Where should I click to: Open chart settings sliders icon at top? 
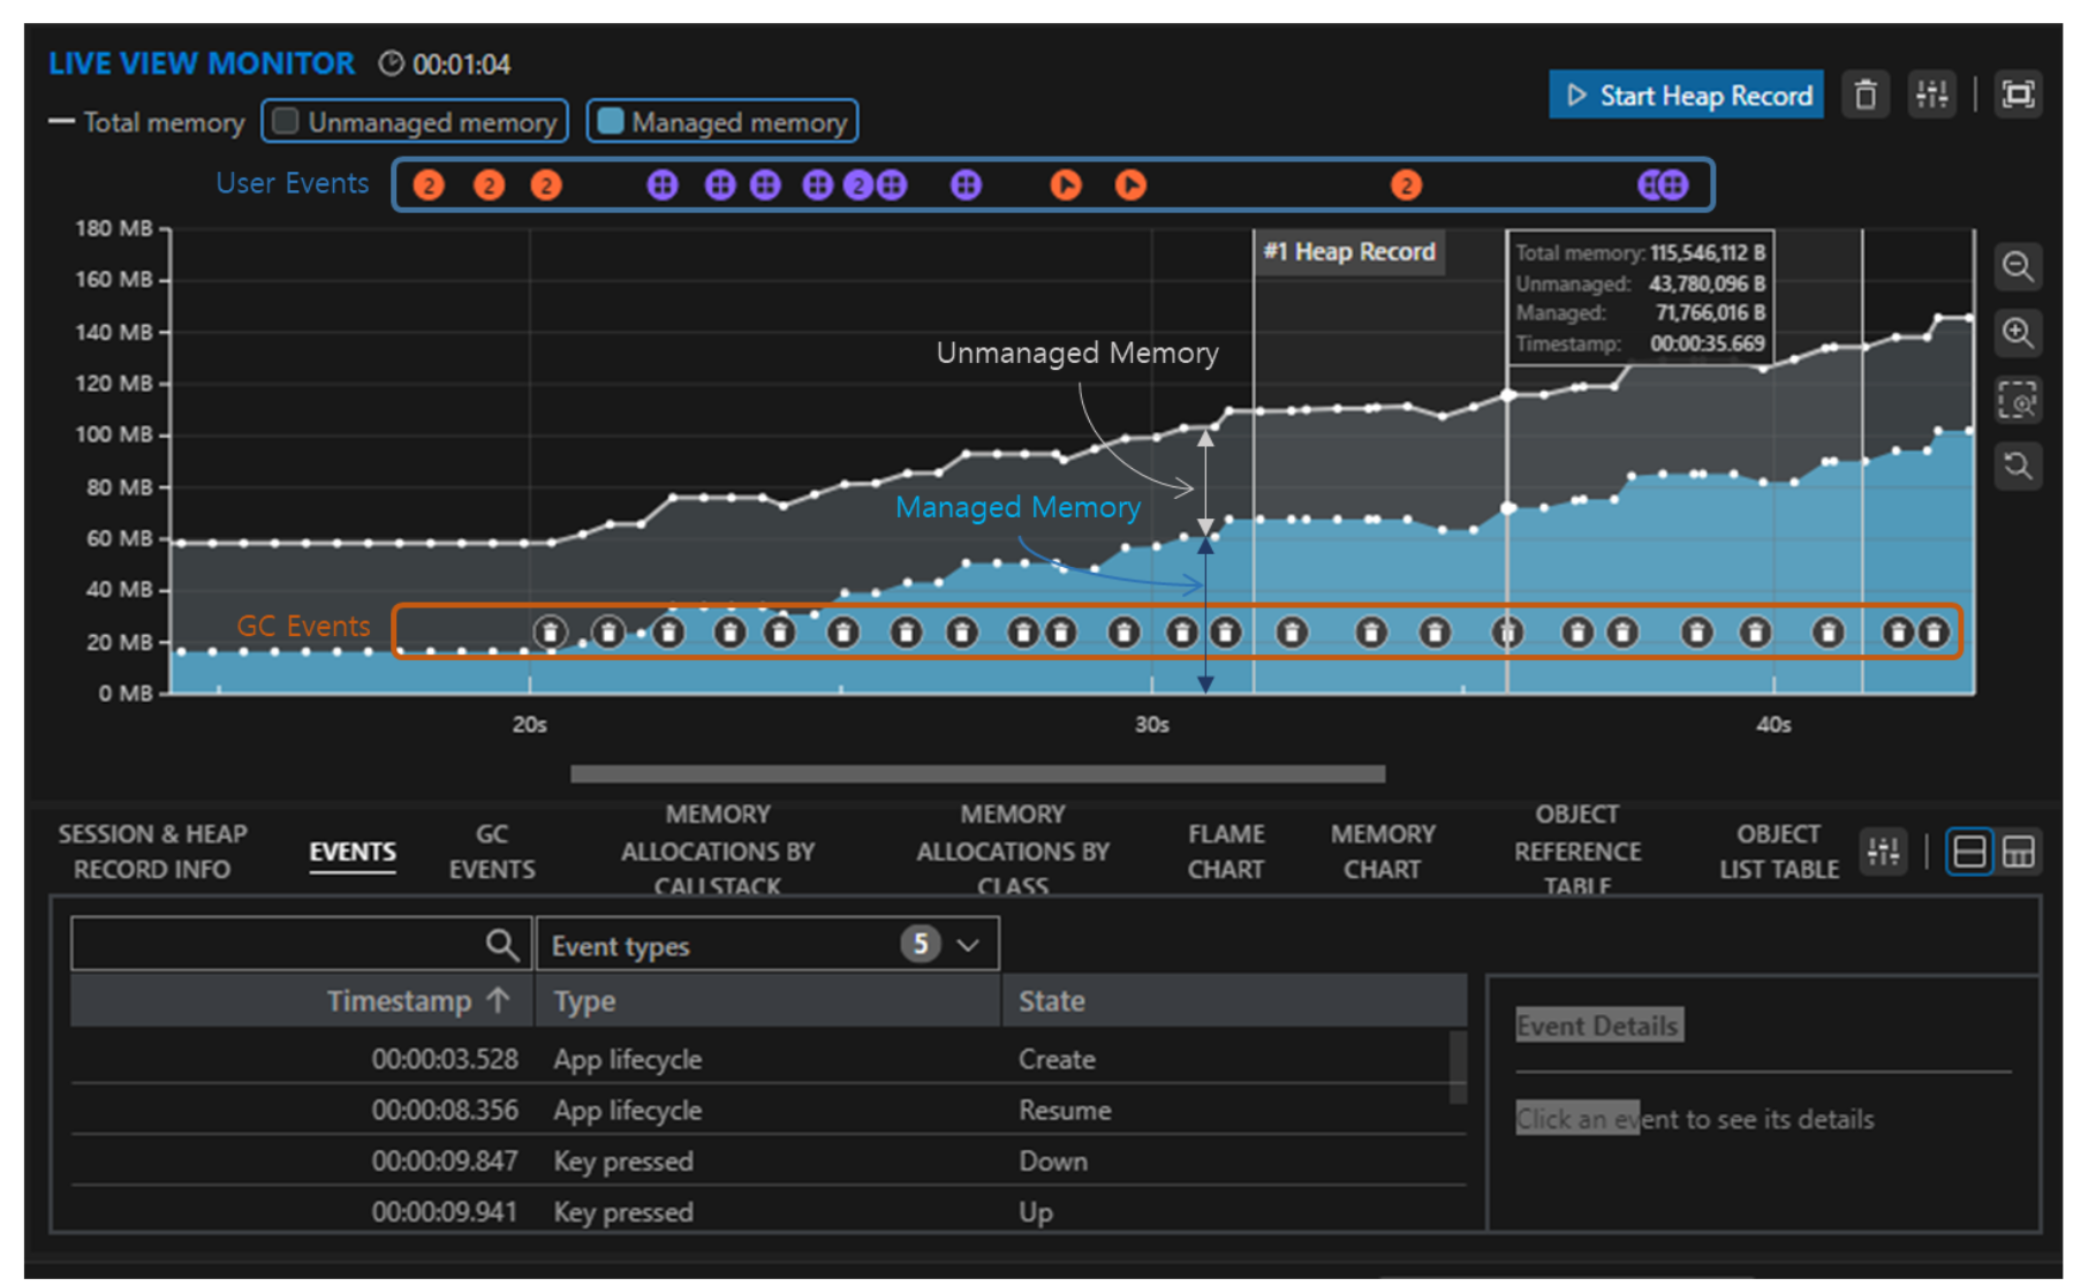tap(1931, 95)
